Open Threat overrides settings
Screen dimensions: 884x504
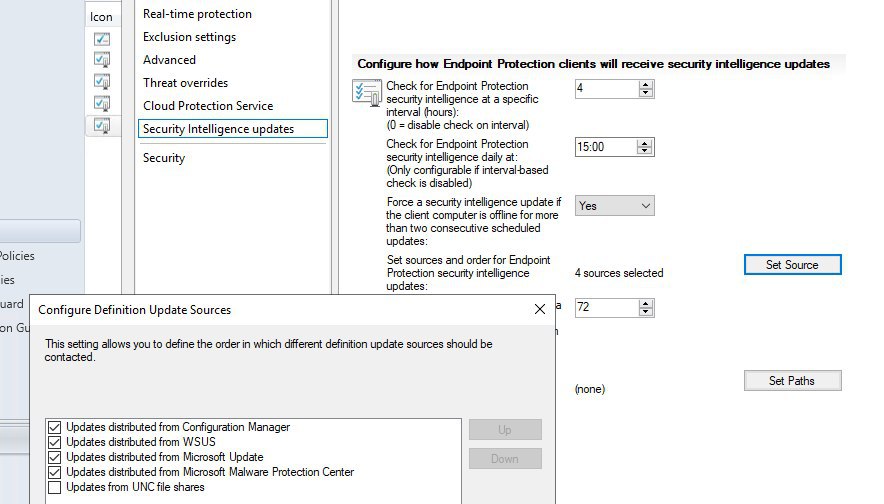click(x=185, y=83)
